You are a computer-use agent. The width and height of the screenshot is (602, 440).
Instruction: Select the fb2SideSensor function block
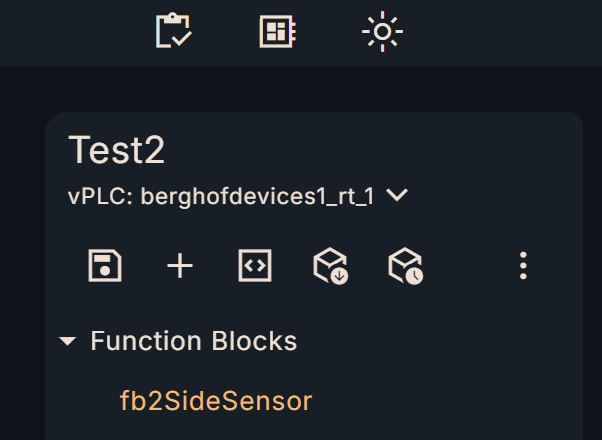tap(216, 401)
